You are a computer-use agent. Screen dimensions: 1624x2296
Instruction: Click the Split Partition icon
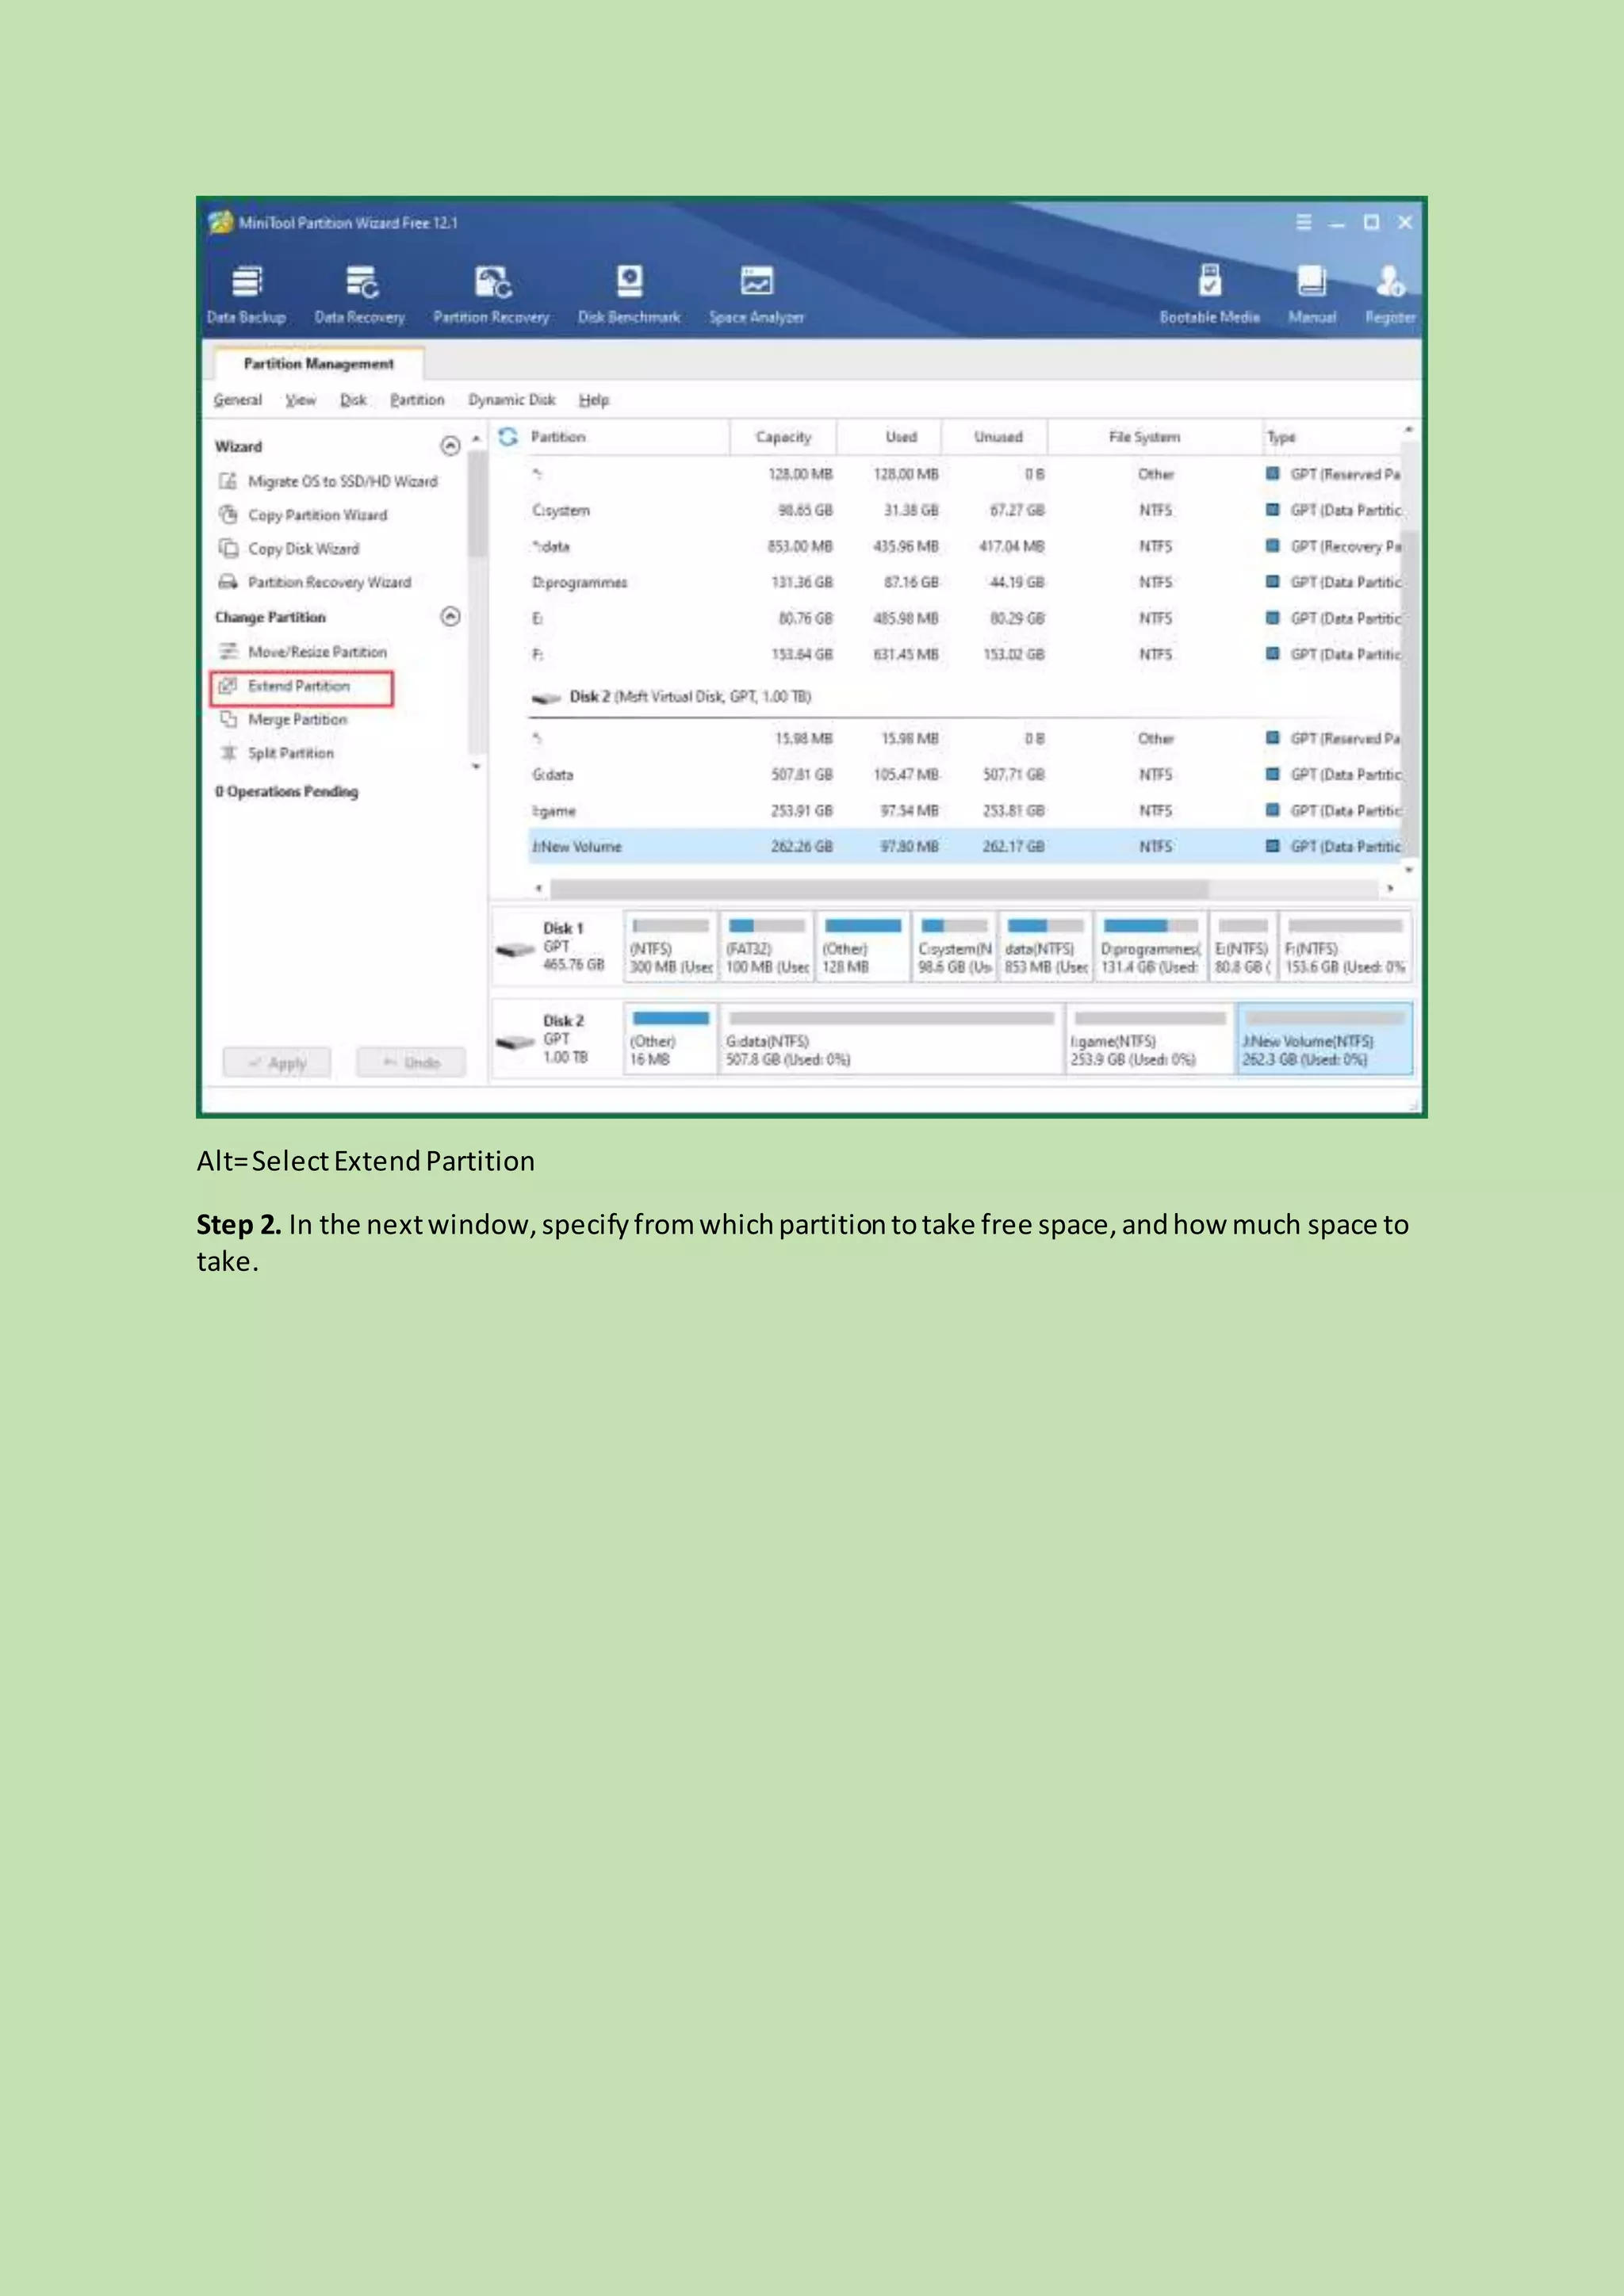(x=228, y=753)
